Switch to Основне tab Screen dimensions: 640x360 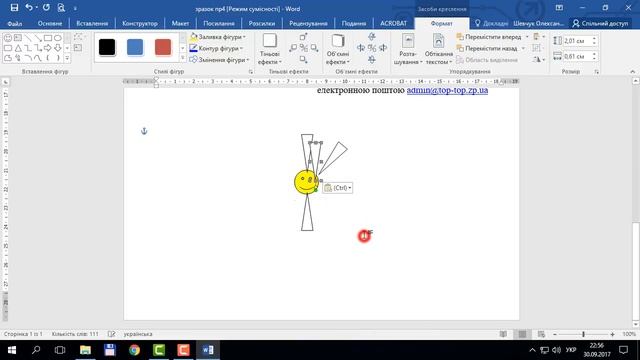50,23
